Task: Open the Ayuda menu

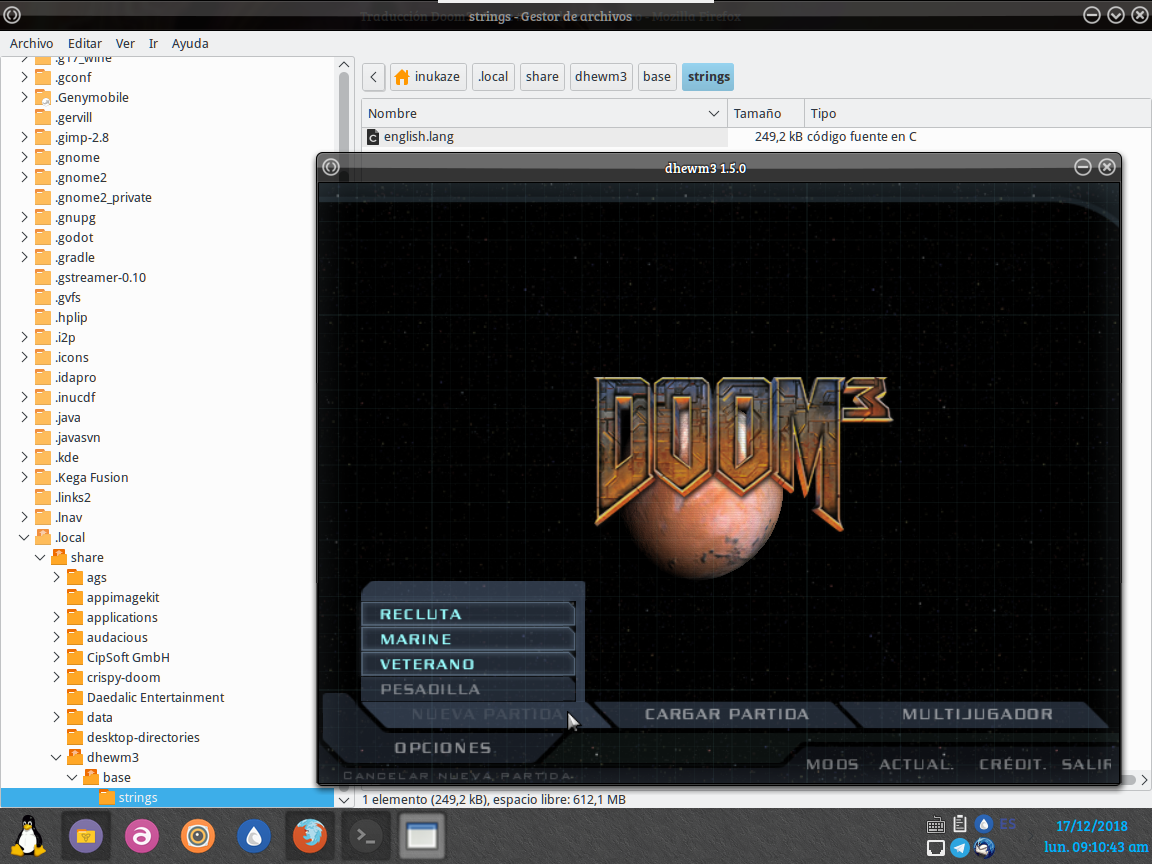Action: pos(190,43)
